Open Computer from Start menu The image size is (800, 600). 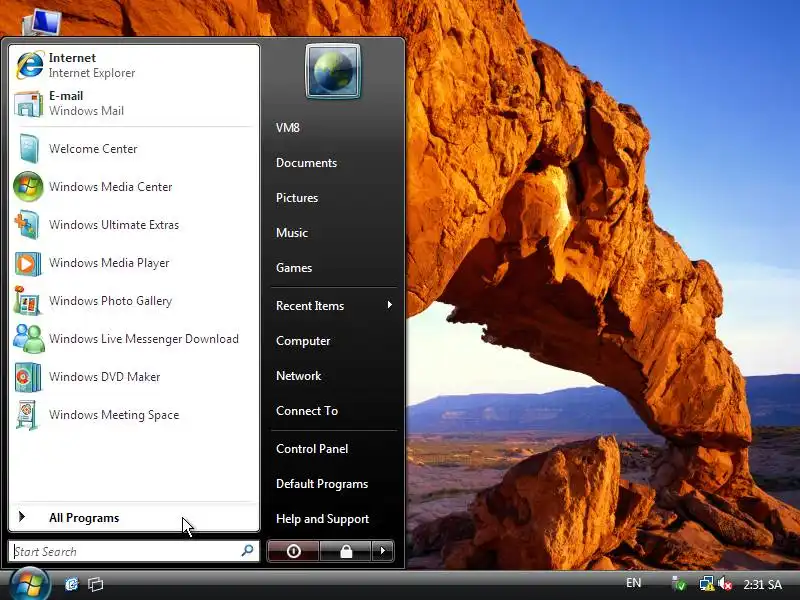tap(303, 341)
